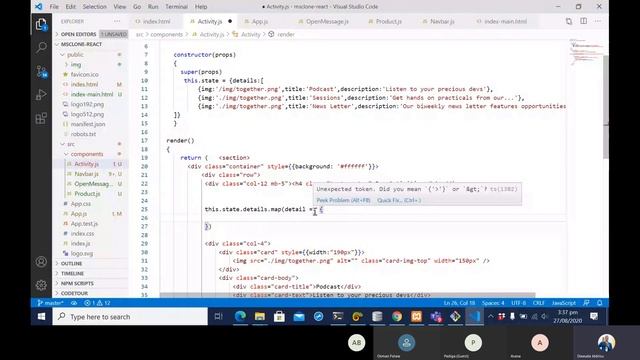Open the Action Center notification icon

[594, 316]
